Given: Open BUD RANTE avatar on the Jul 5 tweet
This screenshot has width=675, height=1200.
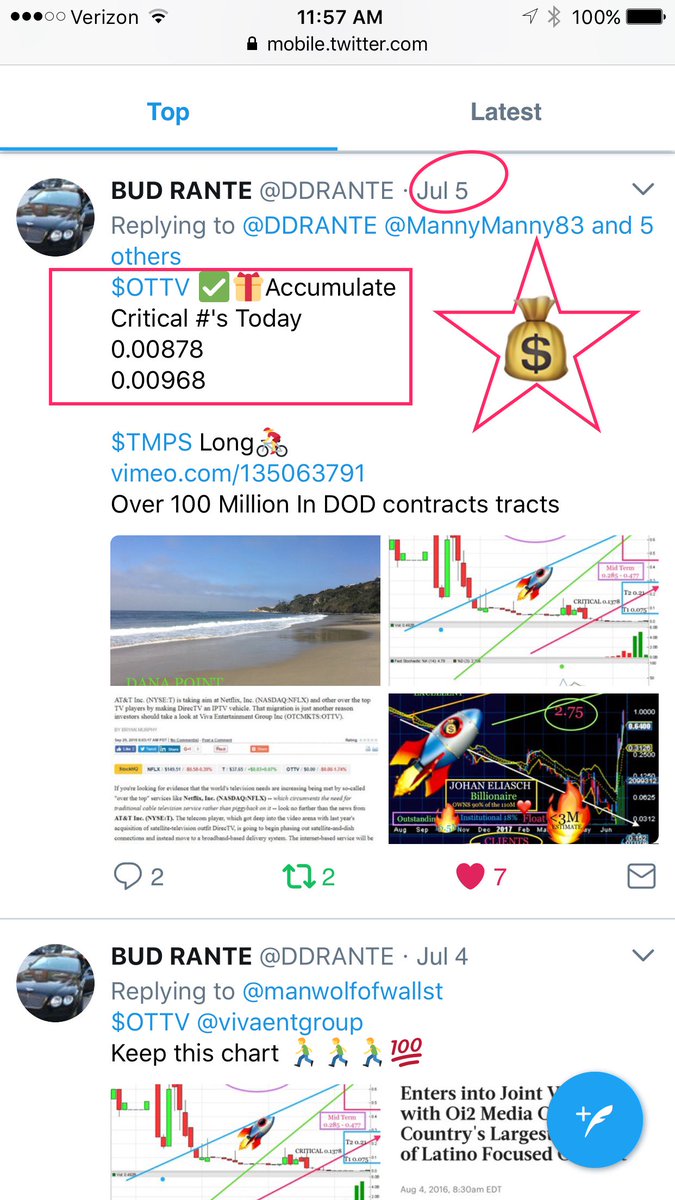Looking at the screenshot, I should point(56,218).
